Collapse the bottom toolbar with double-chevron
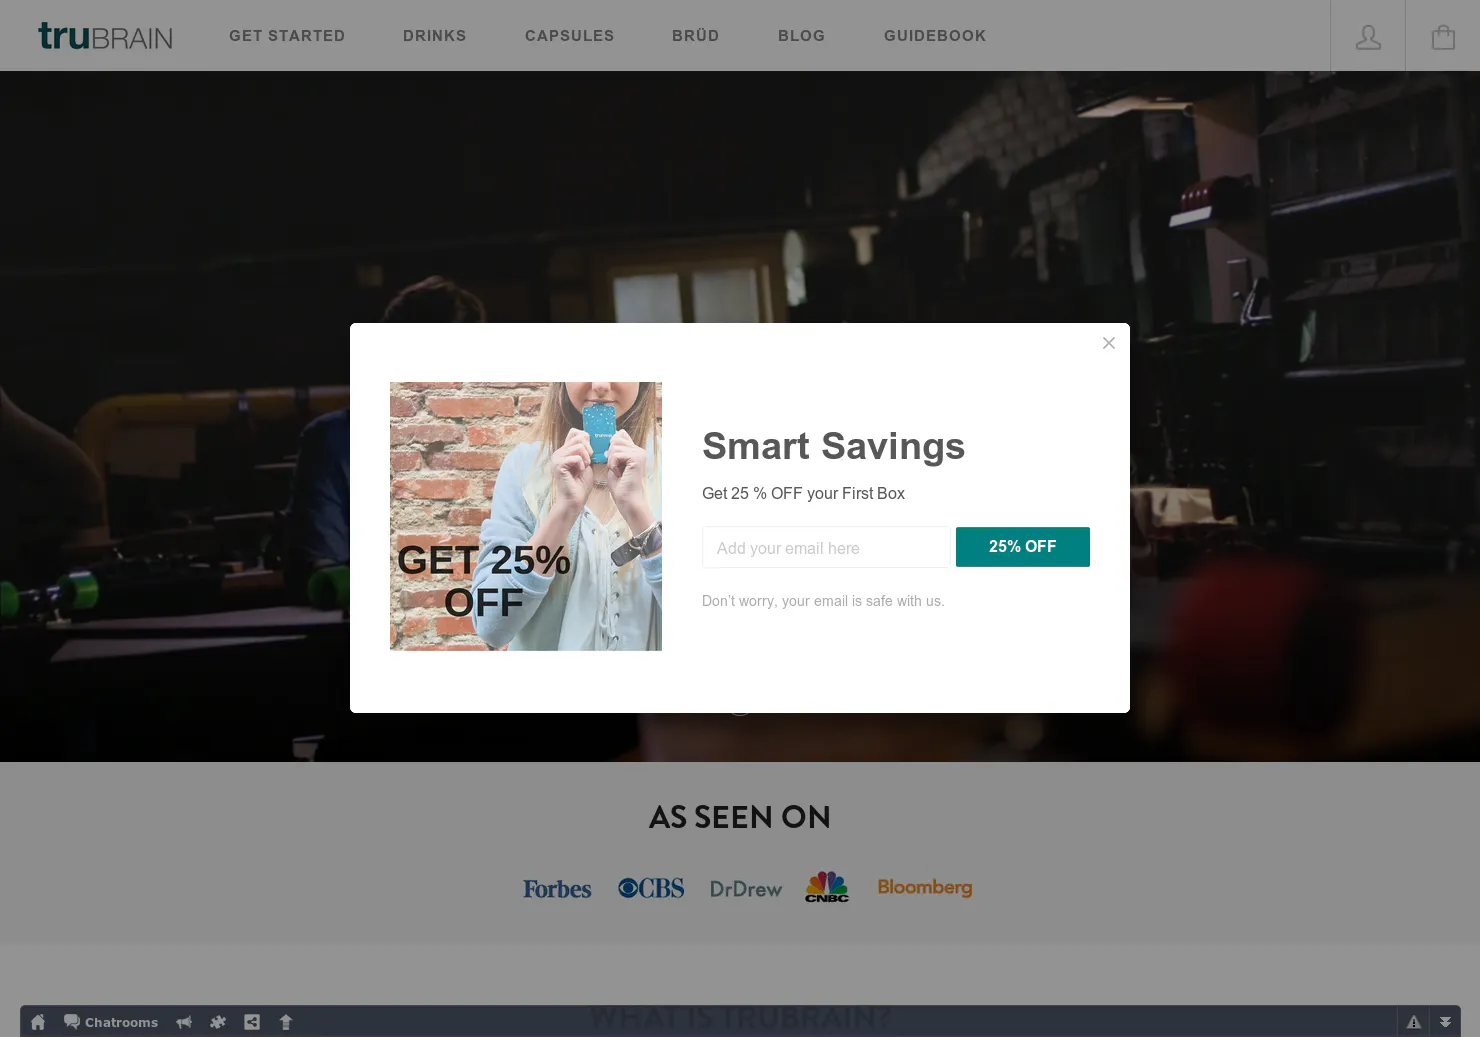 click(1445, 1022)
